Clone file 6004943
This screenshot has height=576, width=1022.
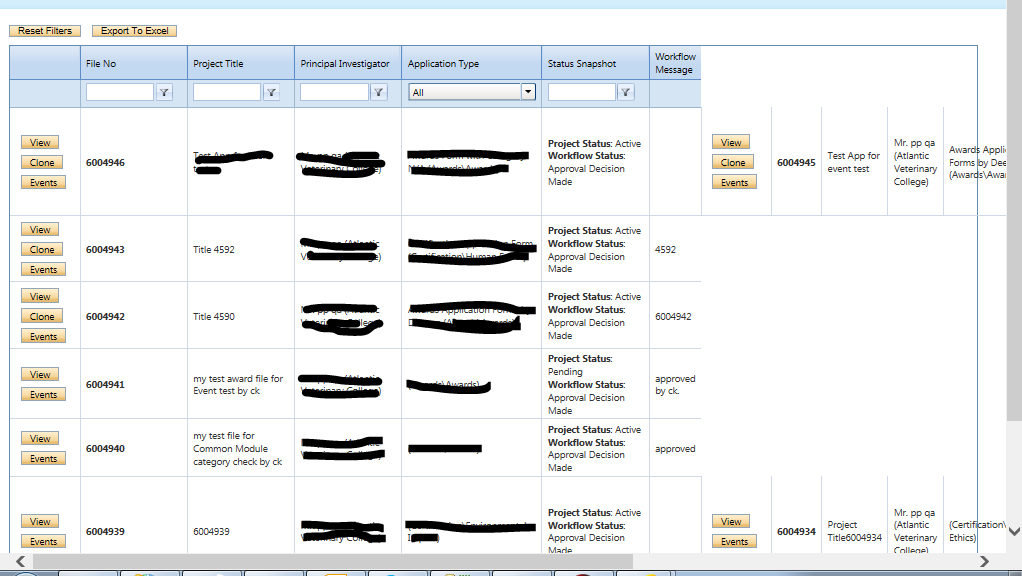42,250
